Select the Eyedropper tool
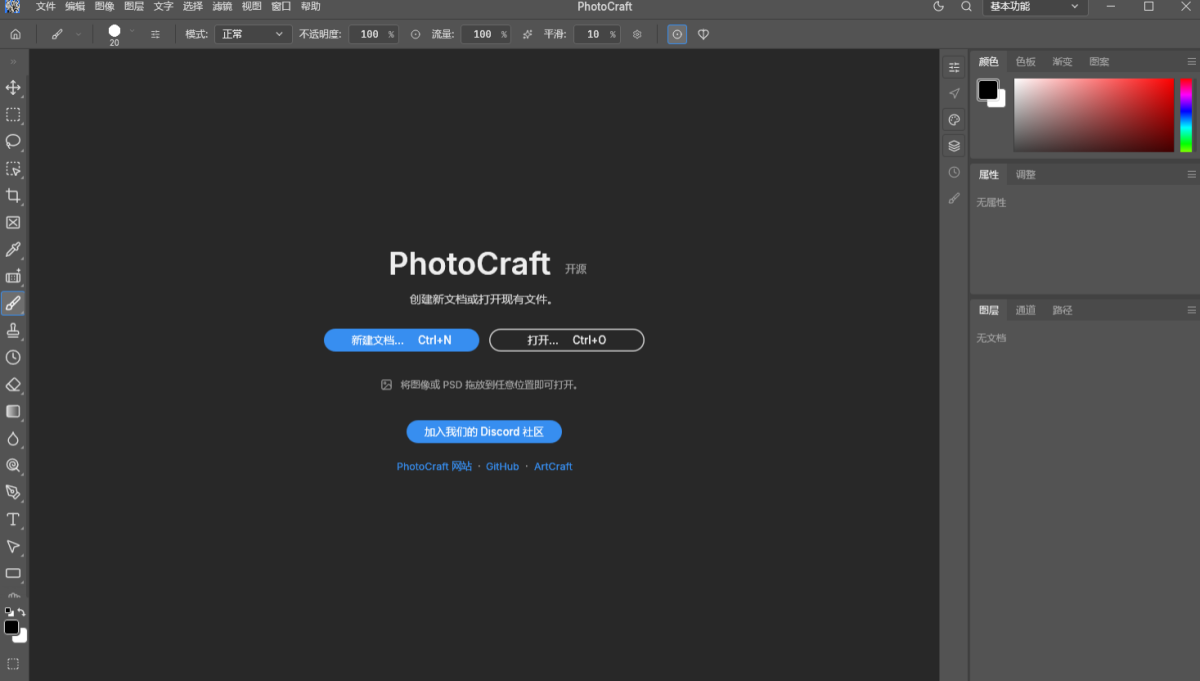 (13, 250)
